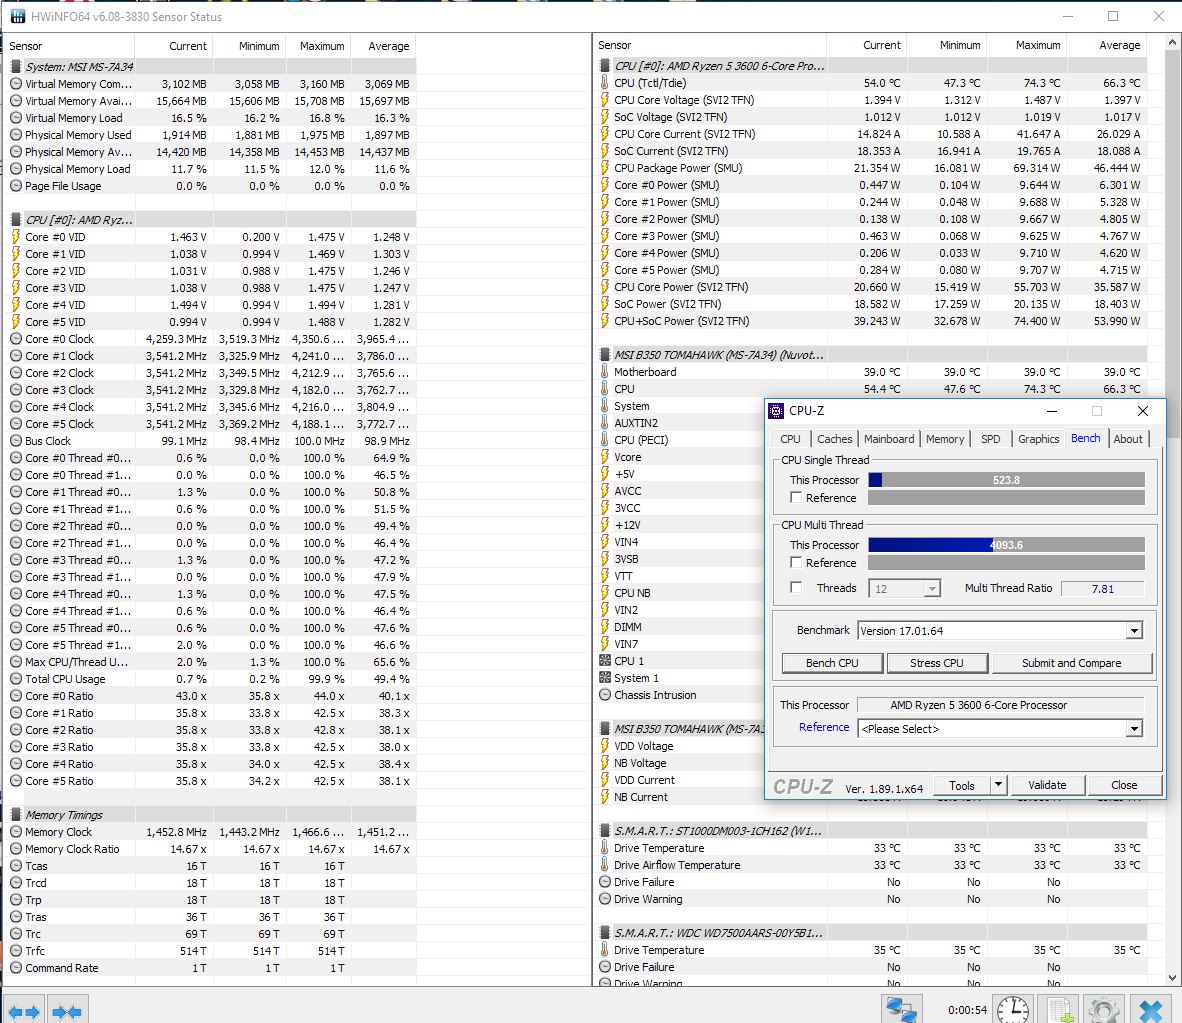The height and width of the screenshot is (1023, 1182).
Task: Click the Single Thread This Processor score bar
Action: point(1006,479)
